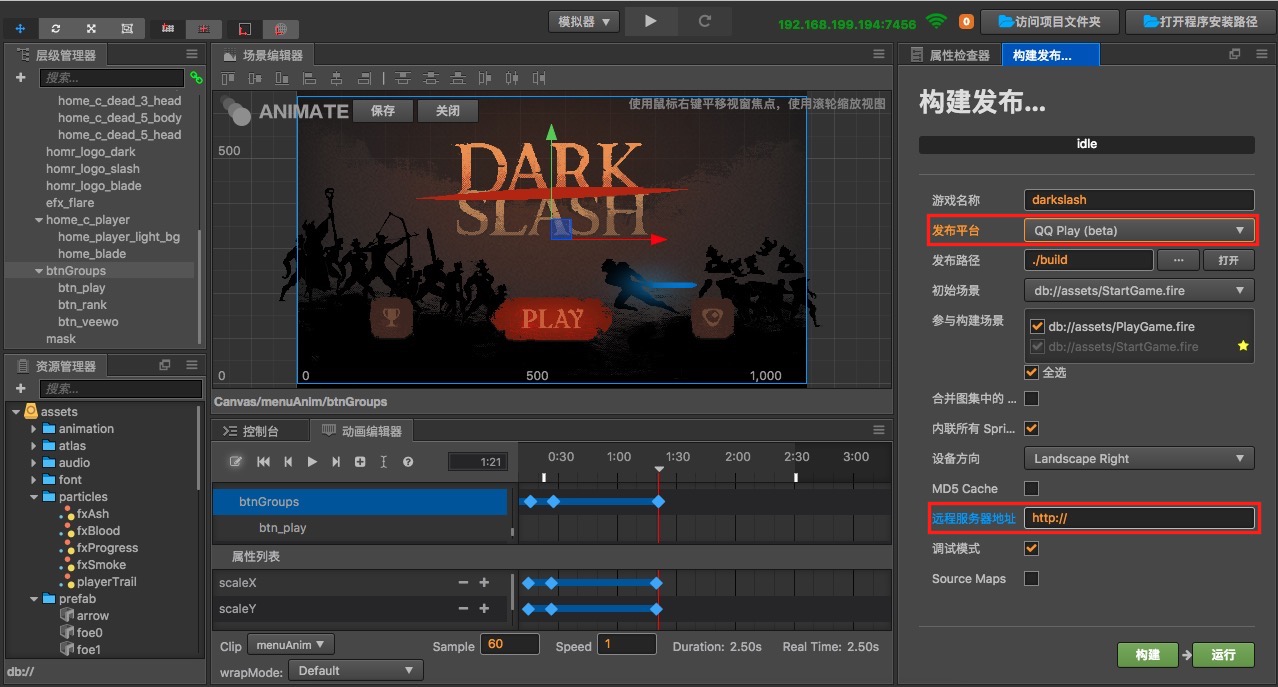
Task: Pop out the asset manager panel
Action: coord(165,365)
